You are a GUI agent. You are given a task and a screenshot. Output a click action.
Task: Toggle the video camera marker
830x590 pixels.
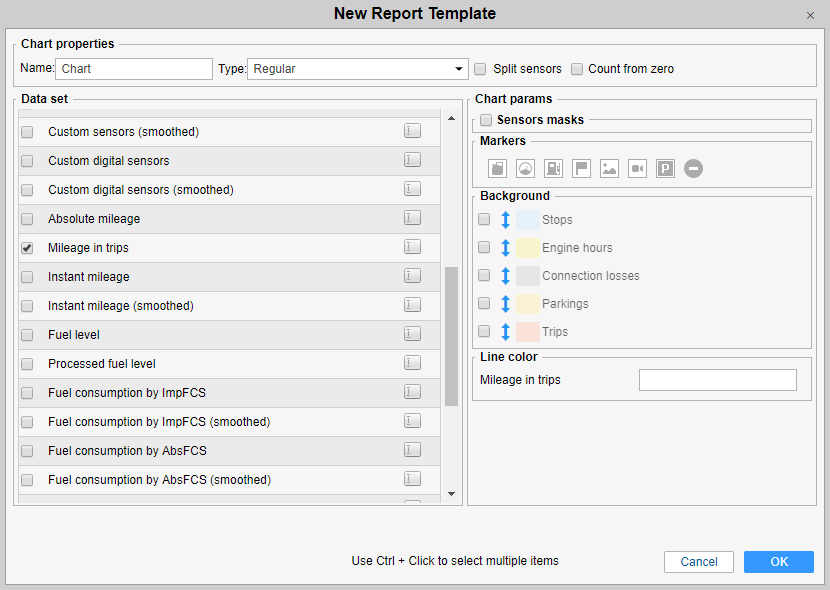click(x=637, y=169)
